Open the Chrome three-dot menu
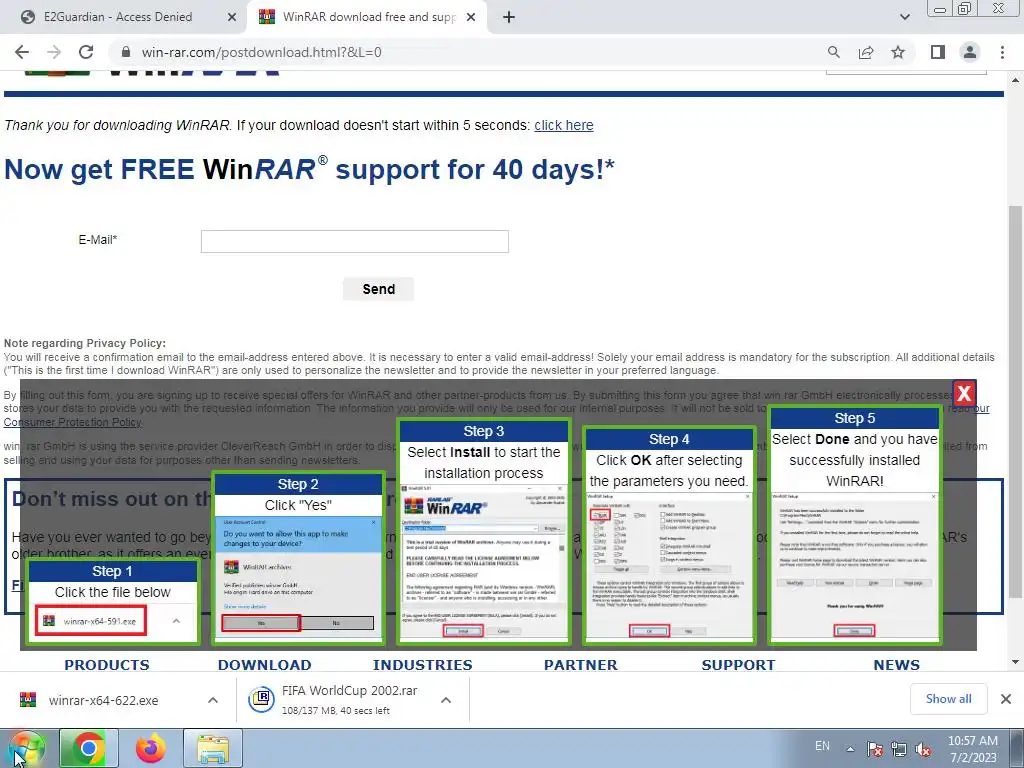 pos(1002,52)
